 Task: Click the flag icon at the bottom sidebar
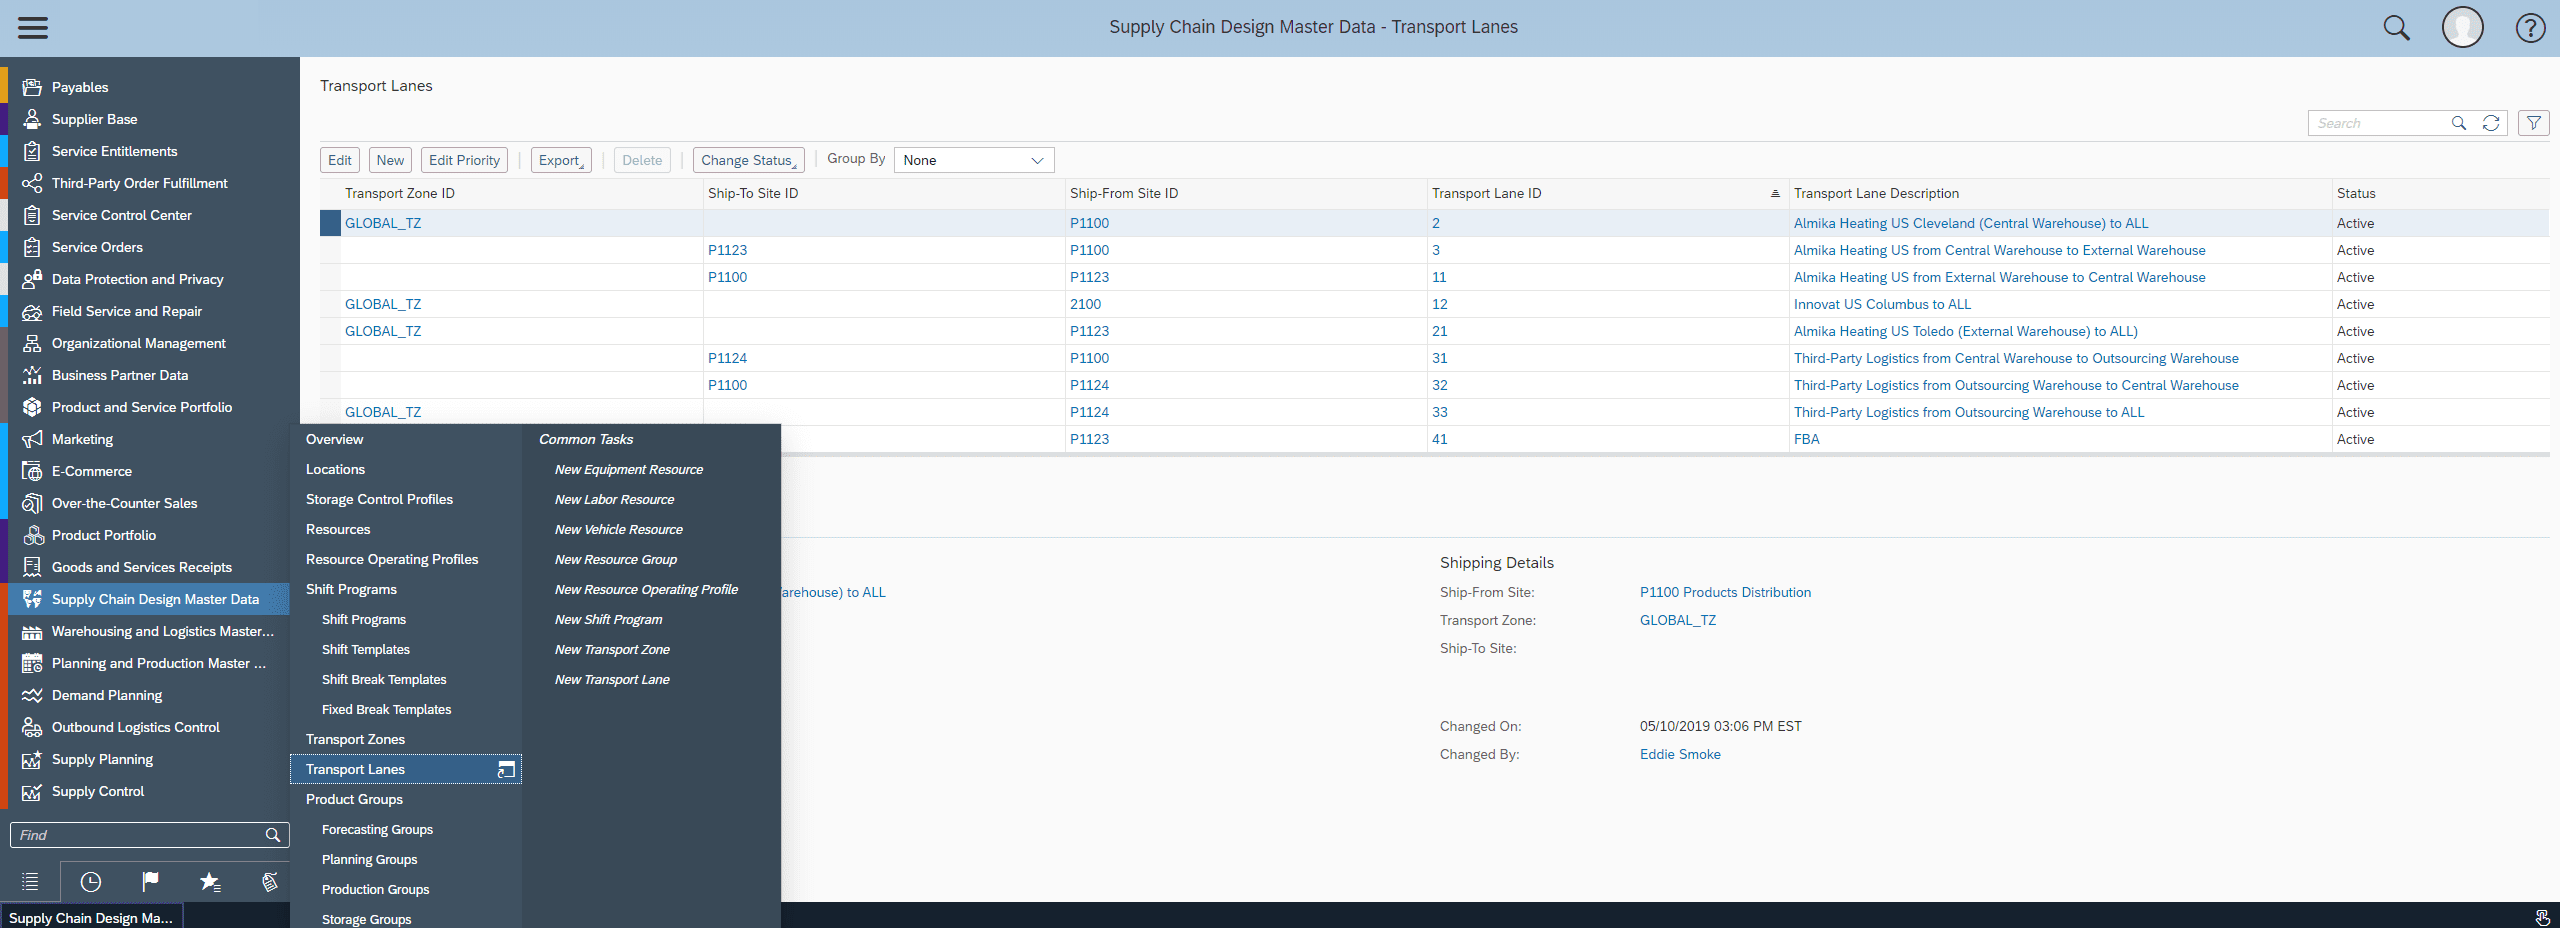coord(150,882)
